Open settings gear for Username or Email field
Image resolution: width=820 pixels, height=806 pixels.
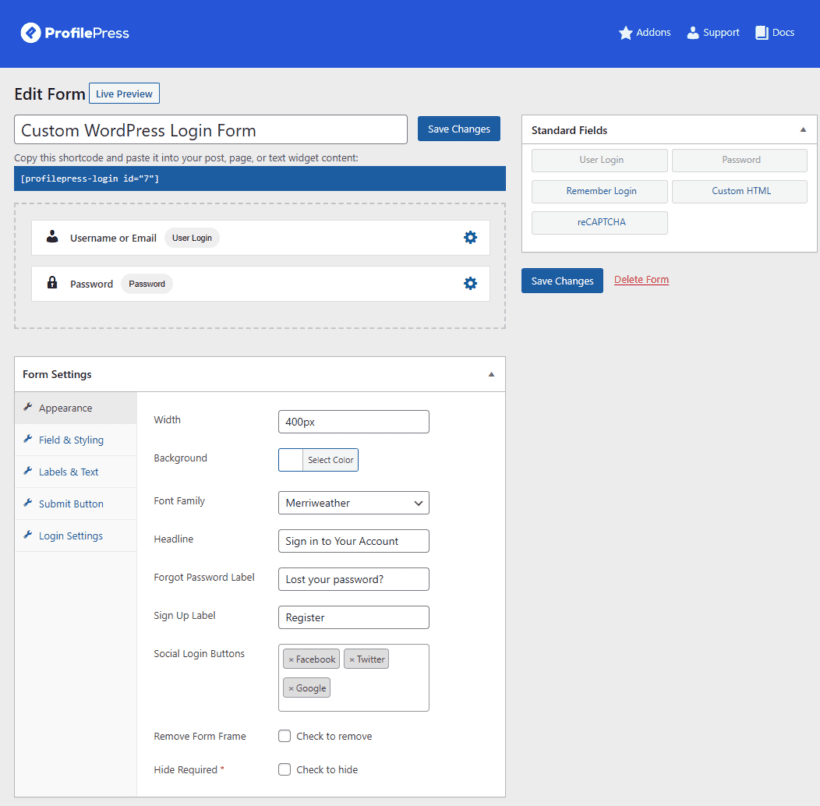coord(470,237)
